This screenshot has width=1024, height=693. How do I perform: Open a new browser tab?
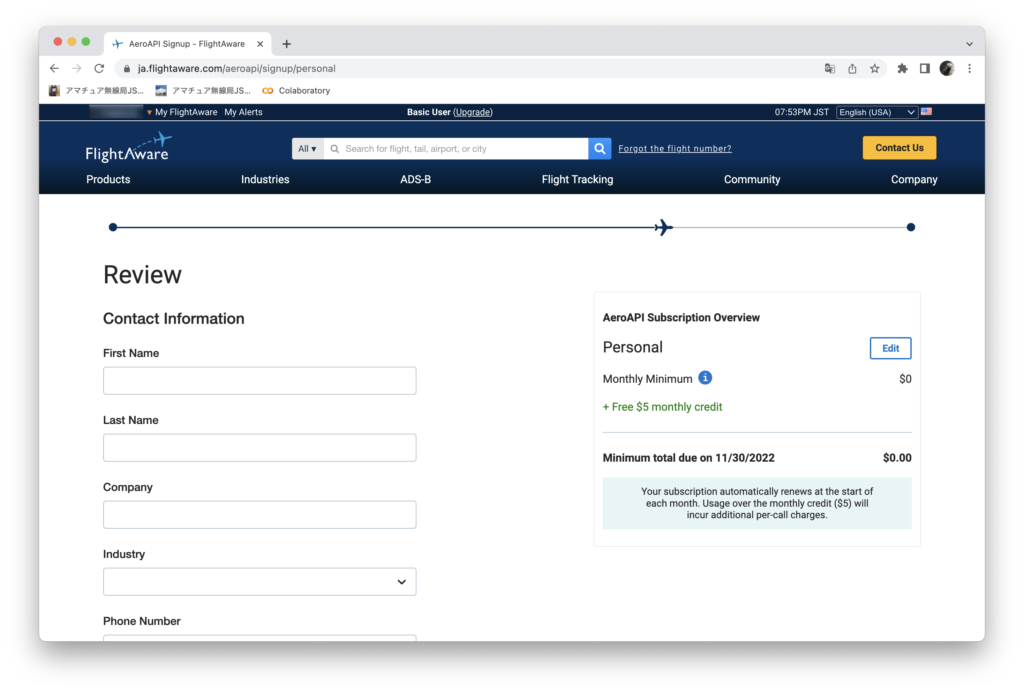point(287,44)
